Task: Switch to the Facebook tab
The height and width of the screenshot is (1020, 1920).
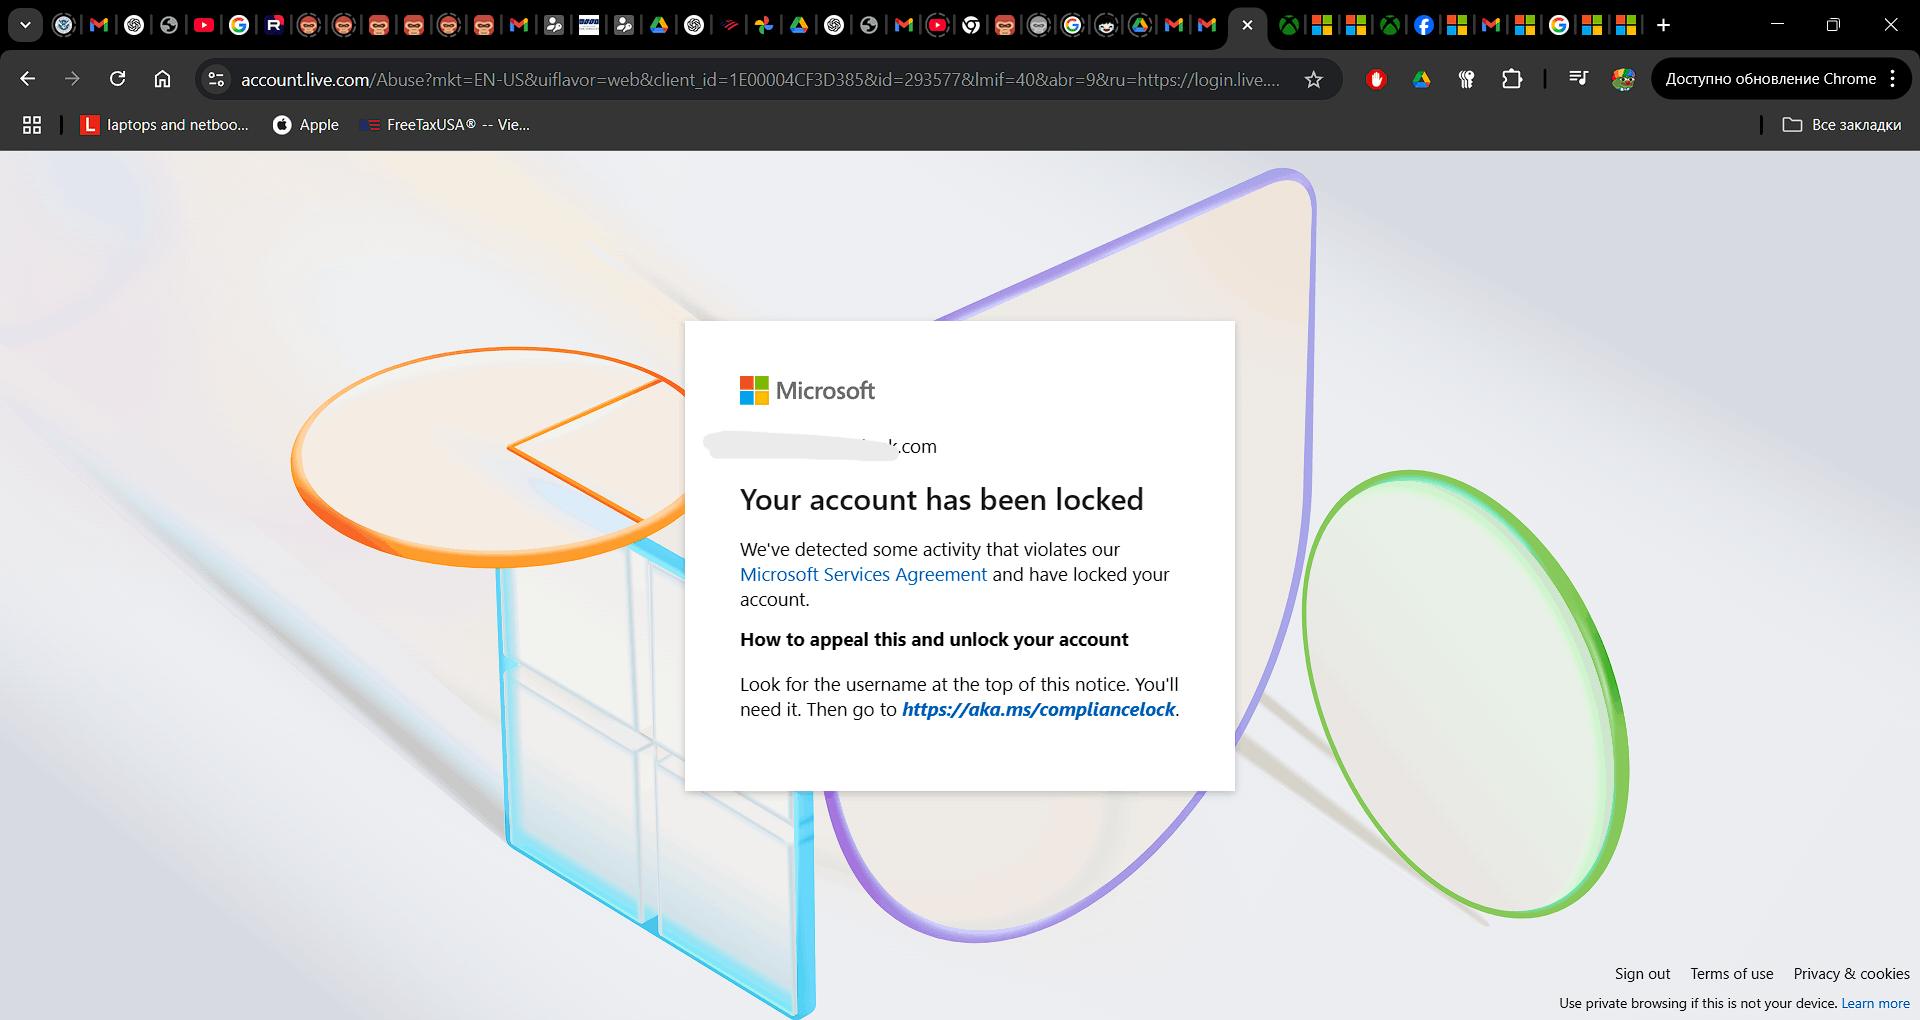Action: tap(1424, 25)
